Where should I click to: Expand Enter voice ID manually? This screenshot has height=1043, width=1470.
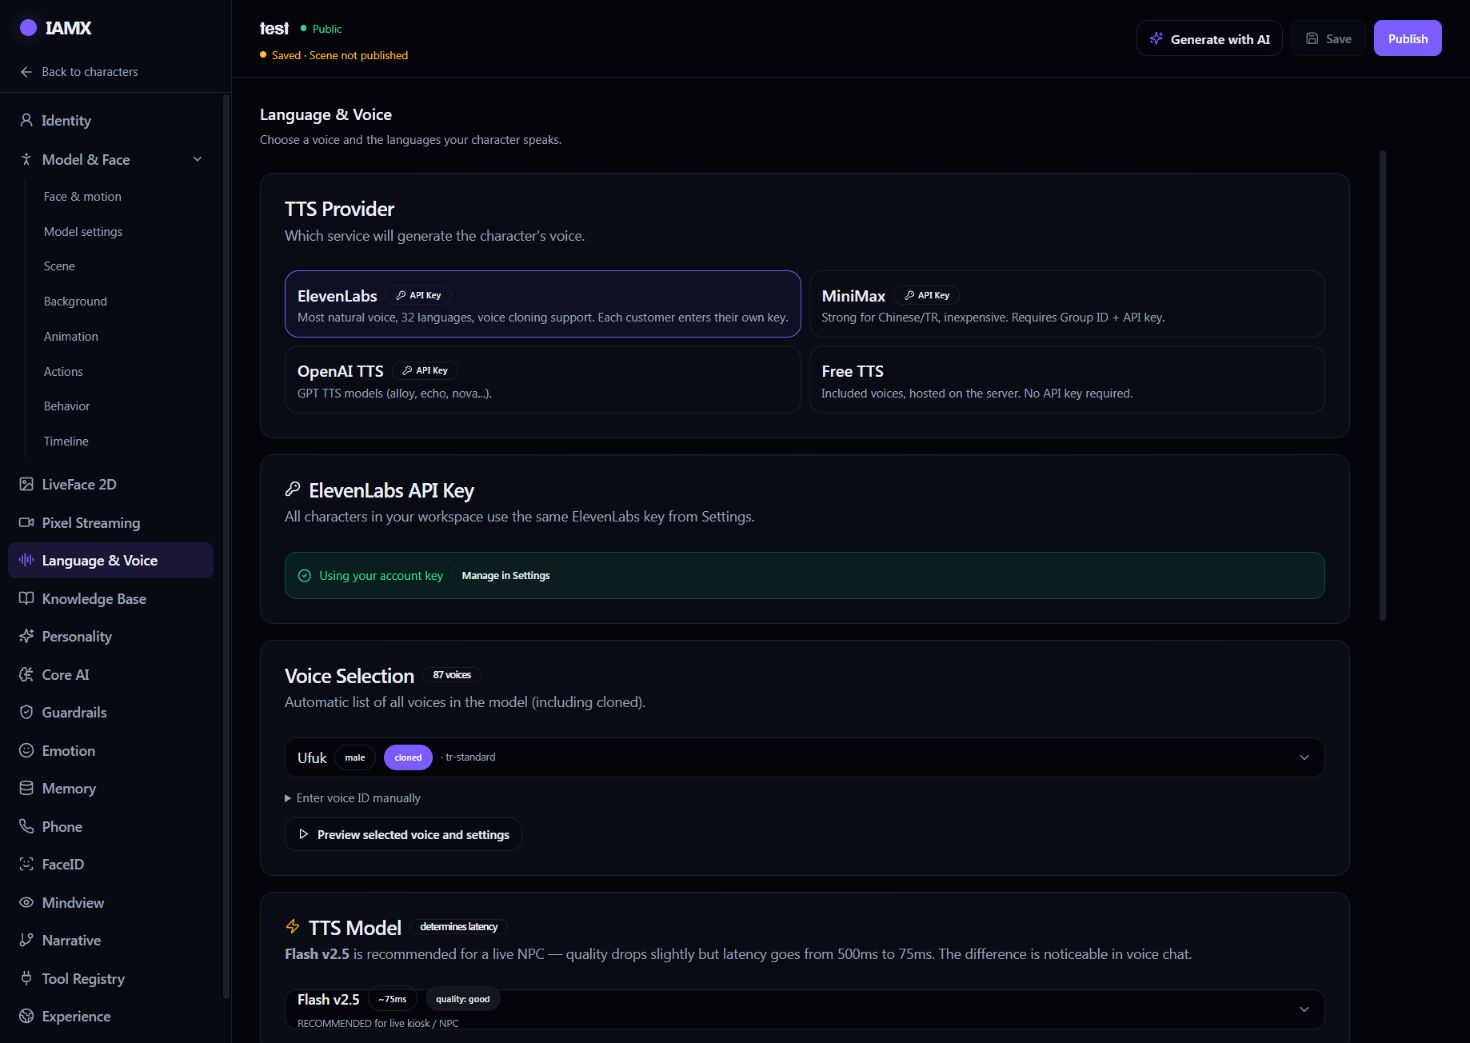click(x=353, y=798)
